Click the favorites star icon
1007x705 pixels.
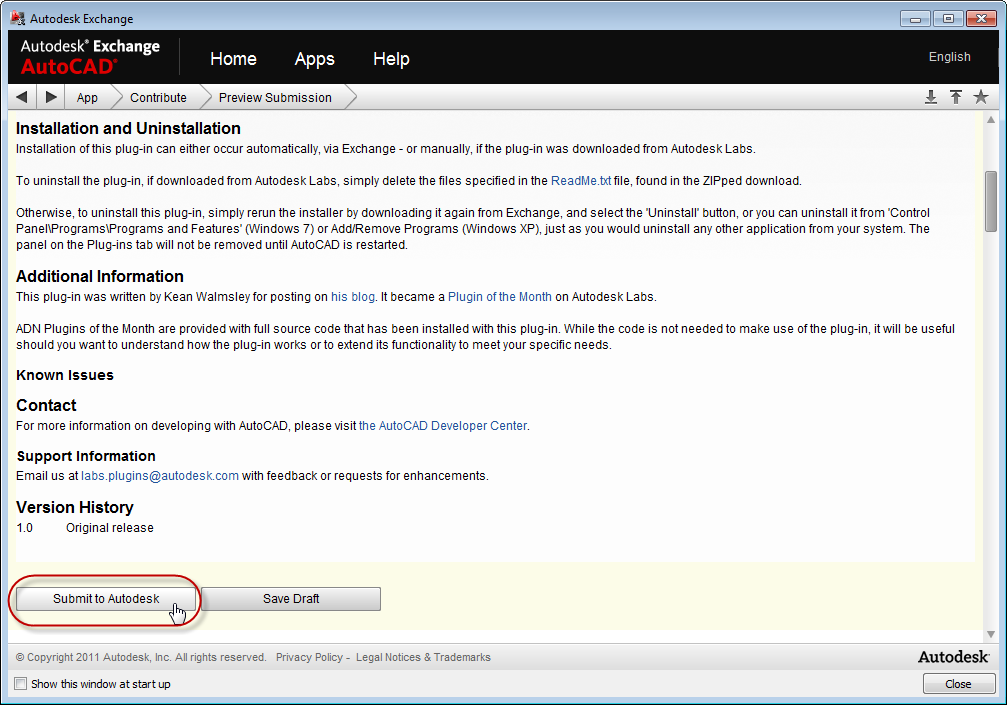981,97
